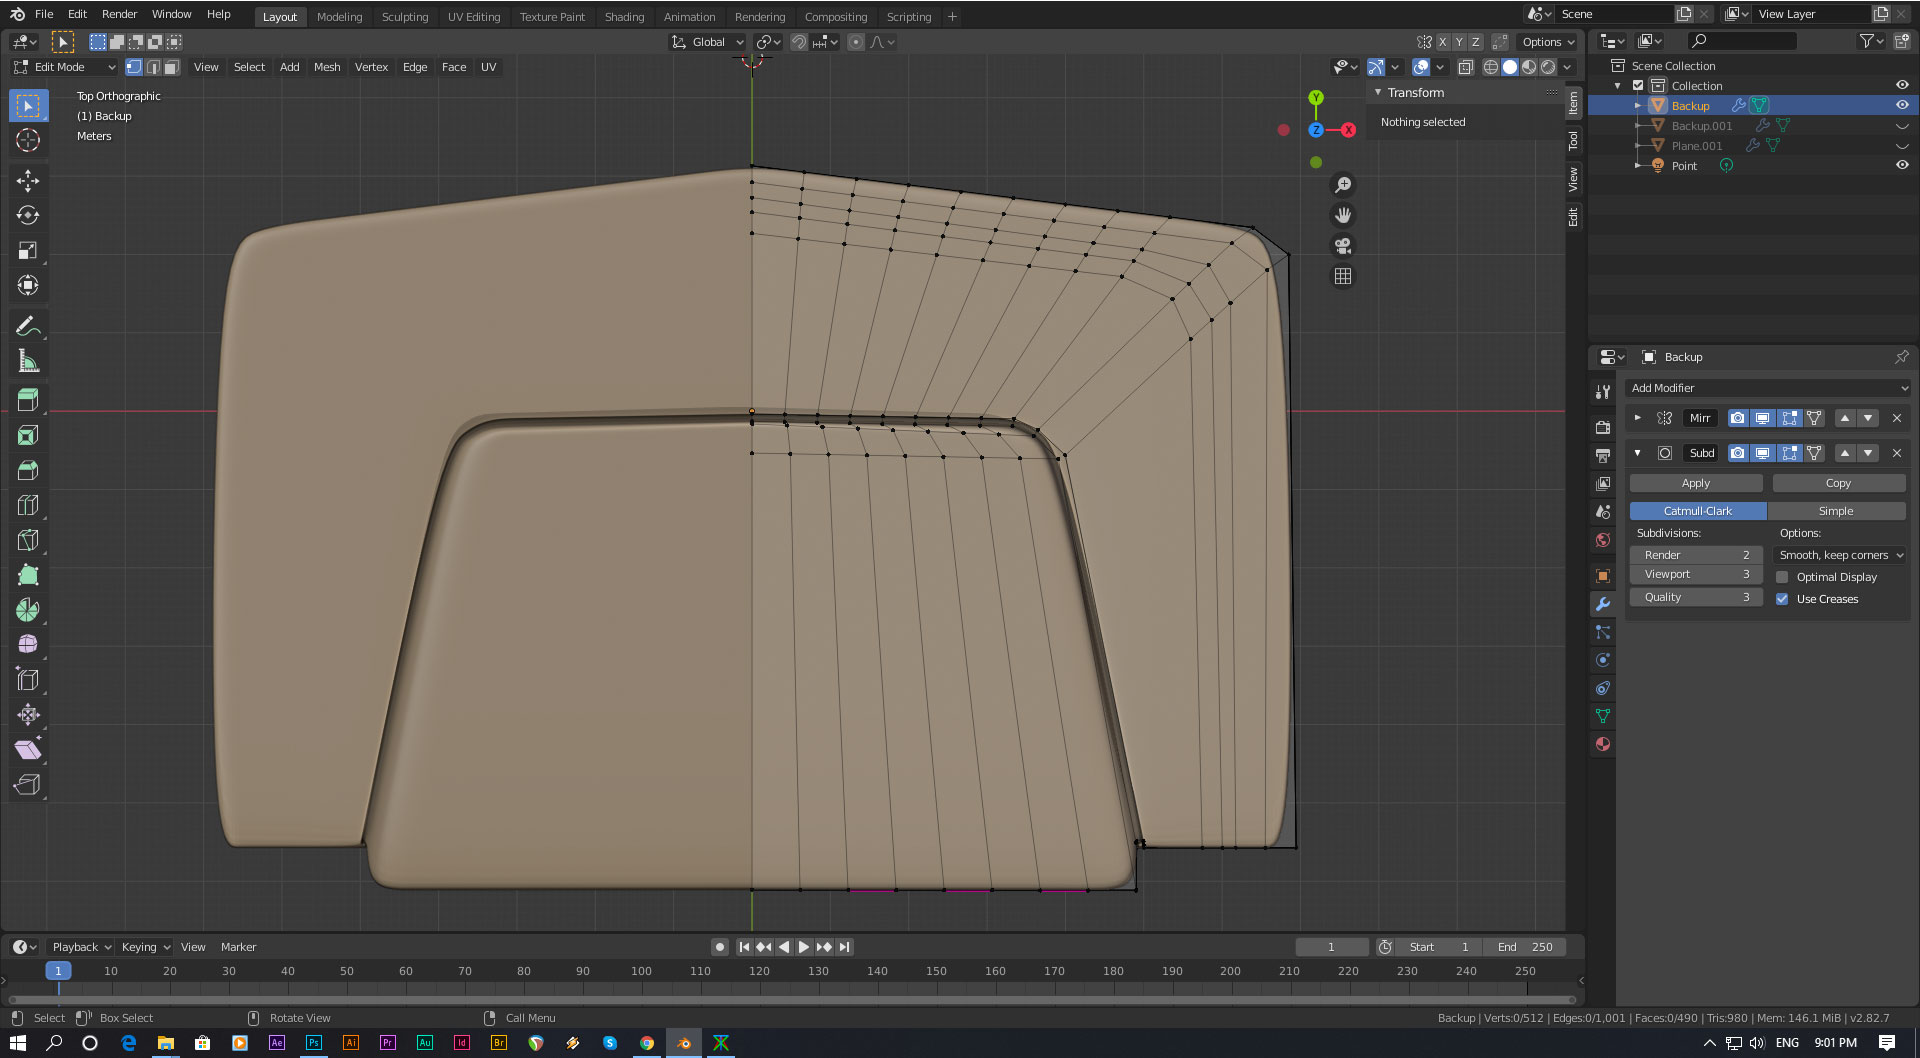This screenshot has width=1920, height=1058.
Task: Select the Scale tool
Action: (x=28, y=250)
